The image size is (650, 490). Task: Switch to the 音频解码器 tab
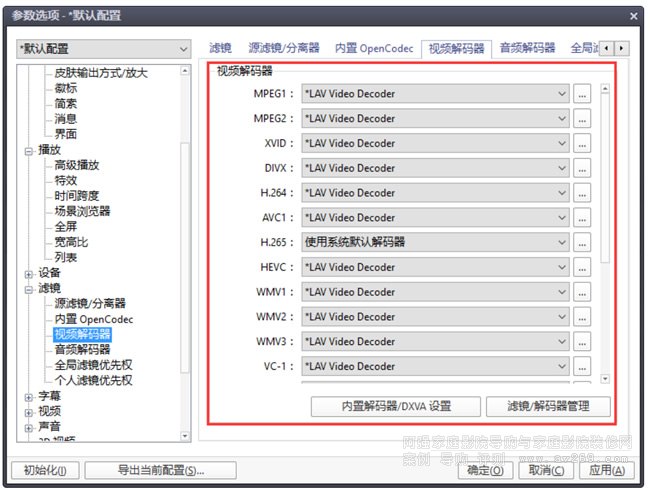click(527, 48)
